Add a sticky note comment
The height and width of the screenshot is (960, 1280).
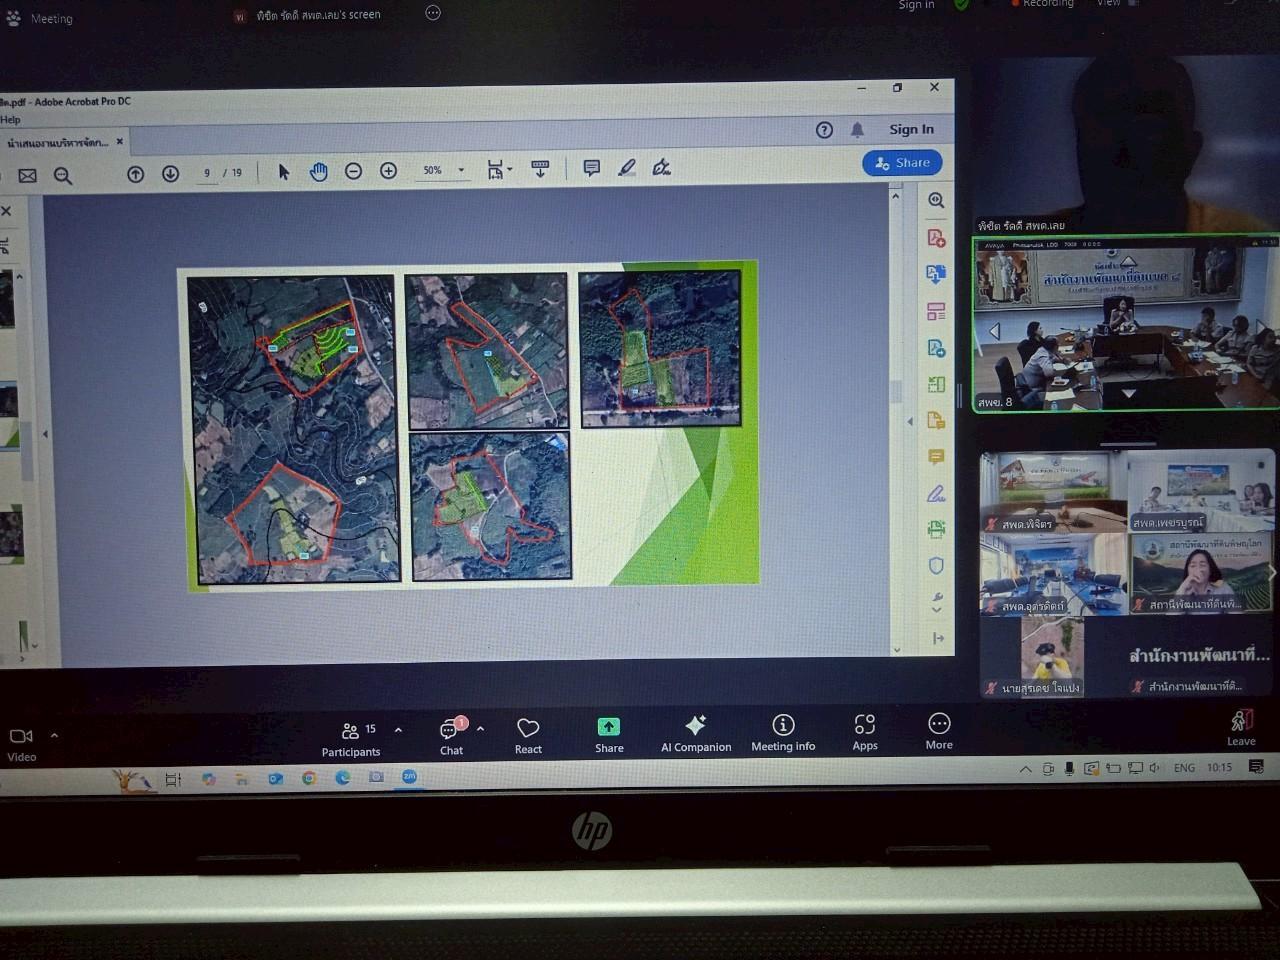pyautogui.click(x=591, y=168)
